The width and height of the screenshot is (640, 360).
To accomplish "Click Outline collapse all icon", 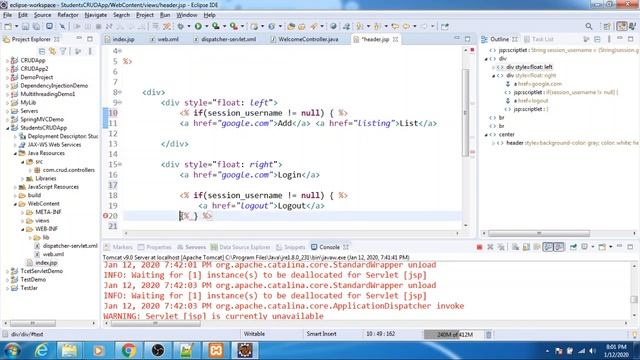I will 598,39.
